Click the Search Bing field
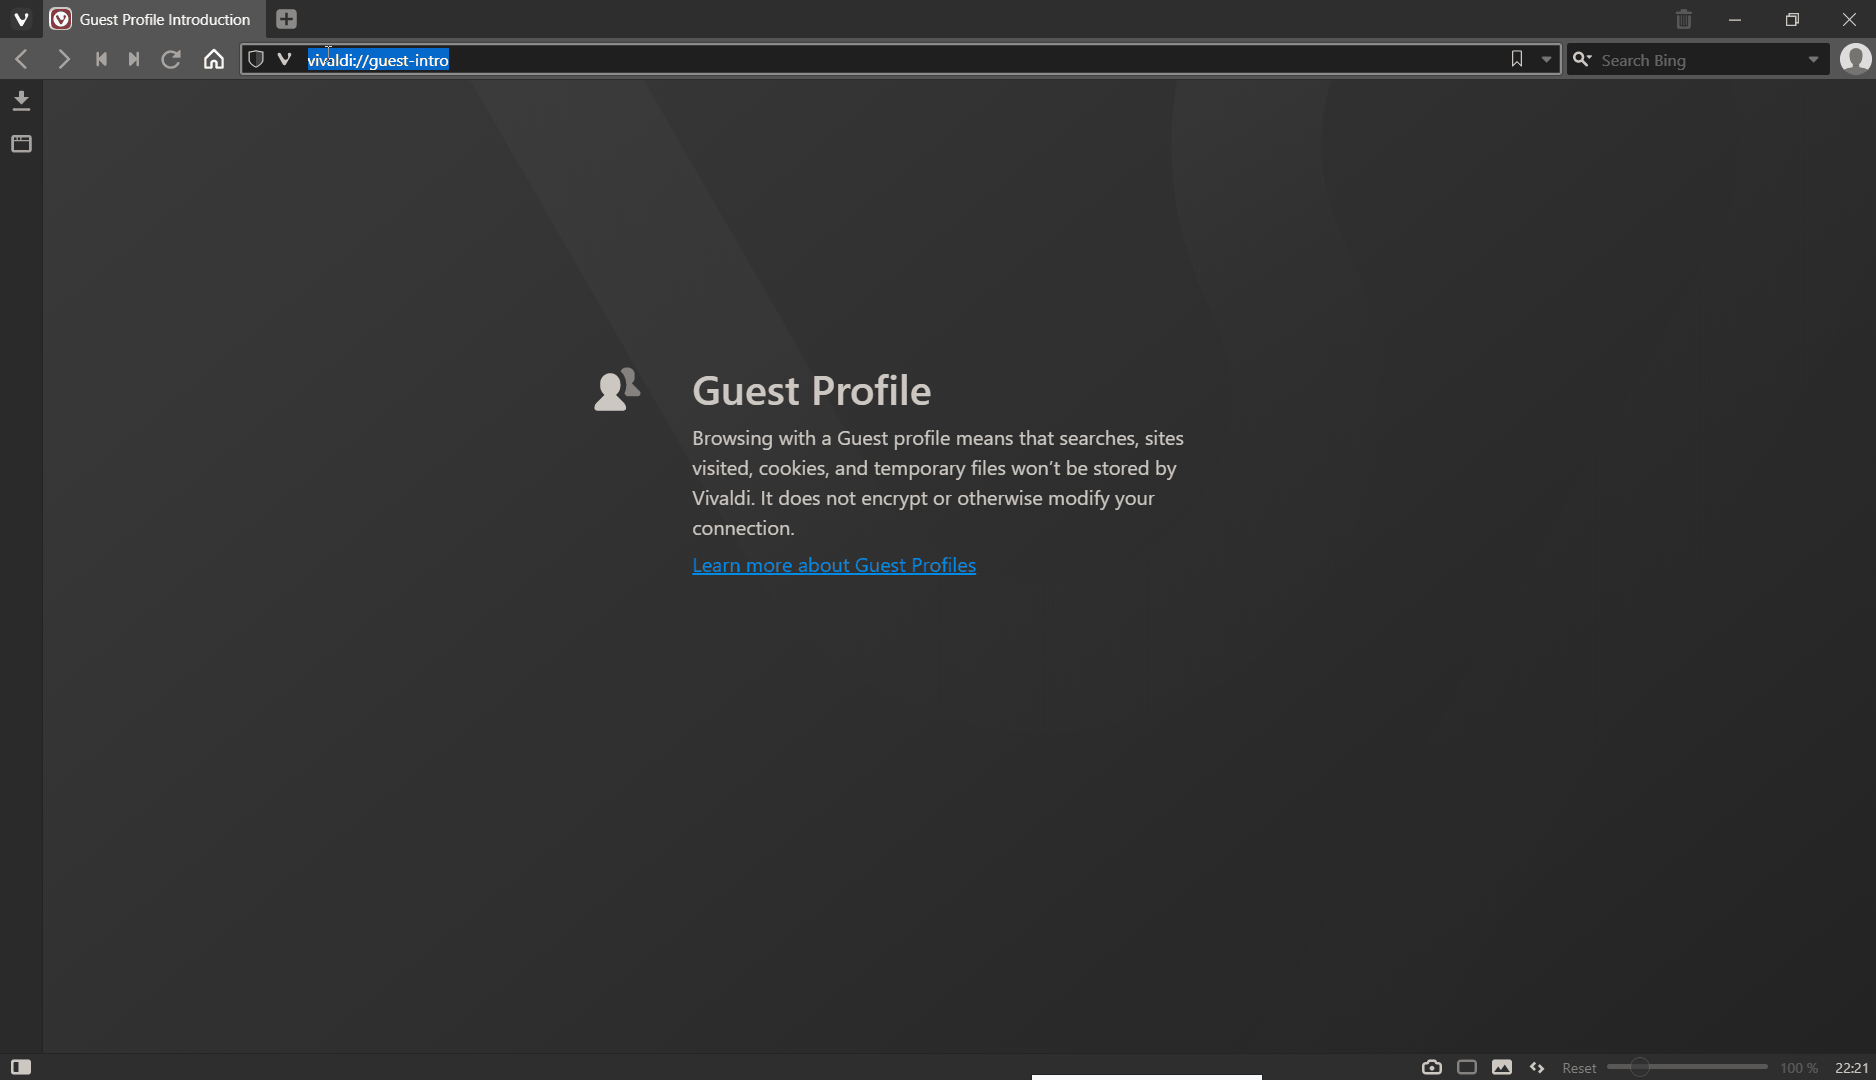This screenshot has width=1876, height=1080. [1699, 60]
